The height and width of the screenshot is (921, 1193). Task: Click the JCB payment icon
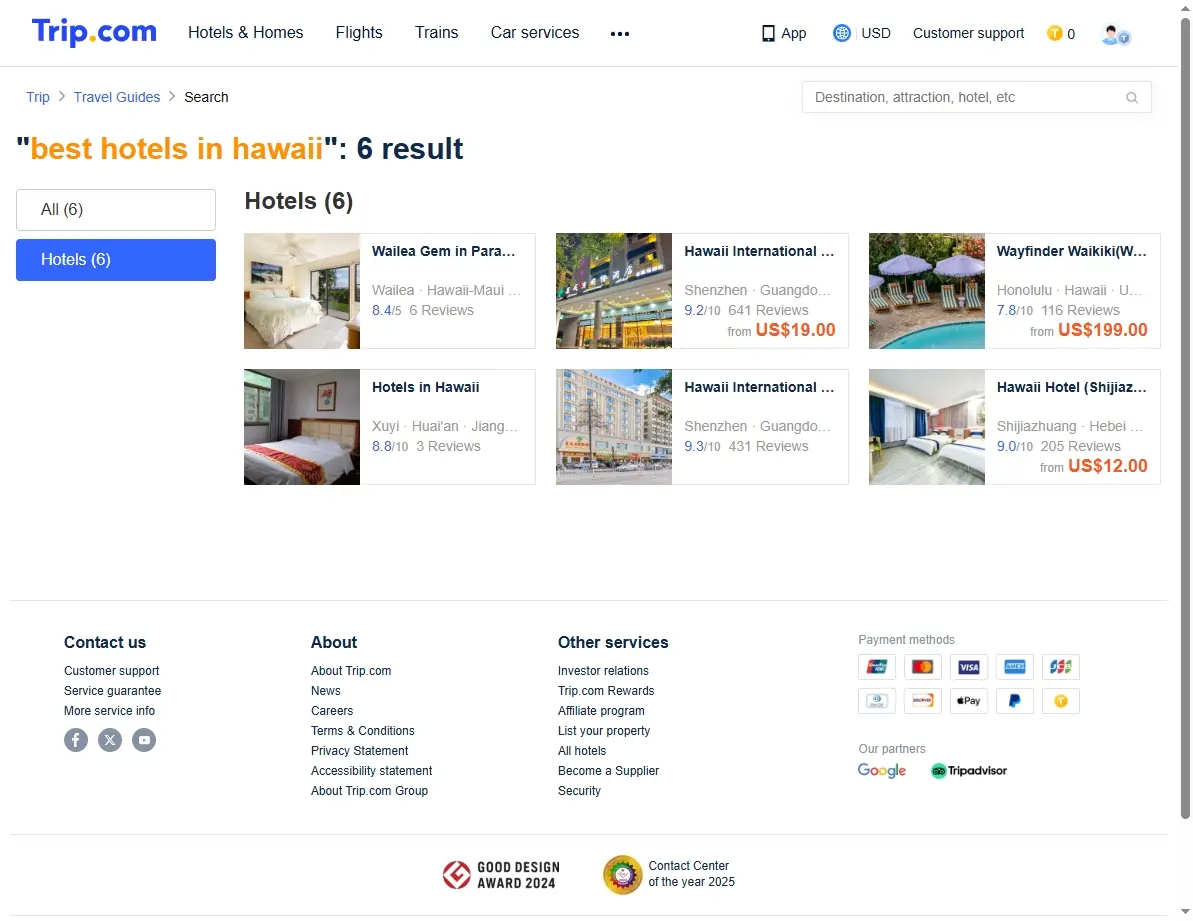point(1061,667)
